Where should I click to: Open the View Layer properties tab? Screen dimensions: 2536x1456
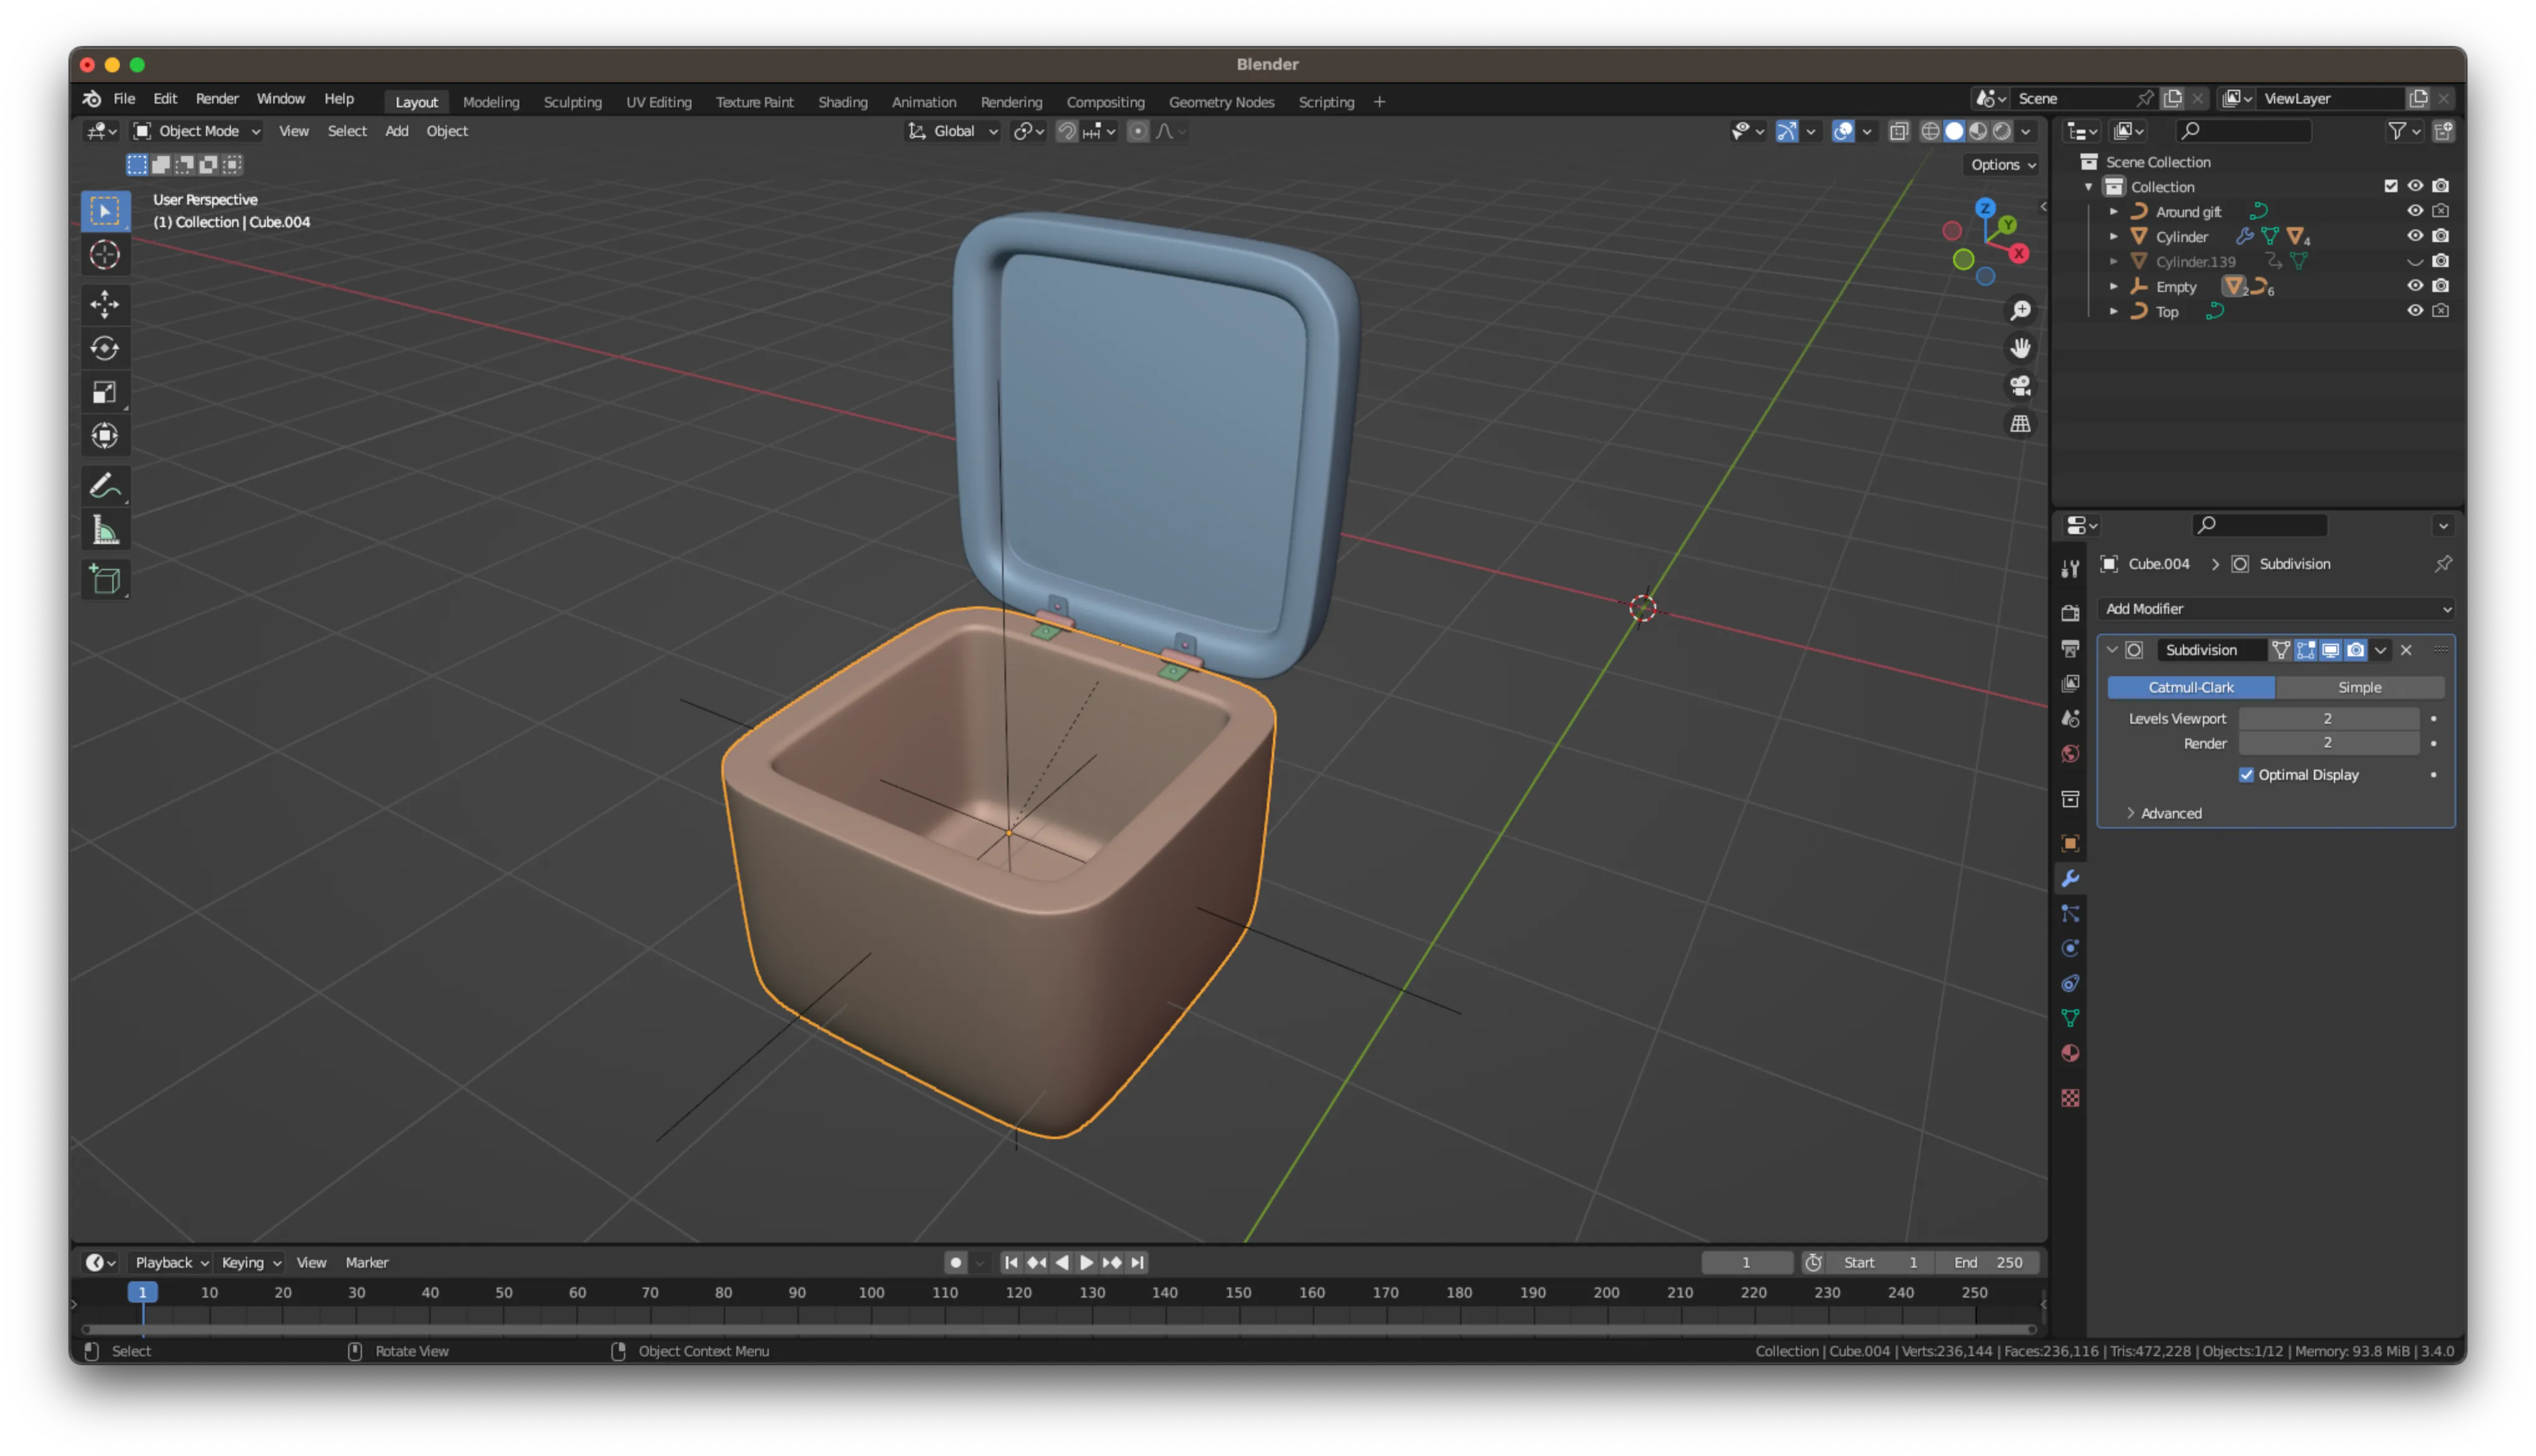coord(2070,684)
